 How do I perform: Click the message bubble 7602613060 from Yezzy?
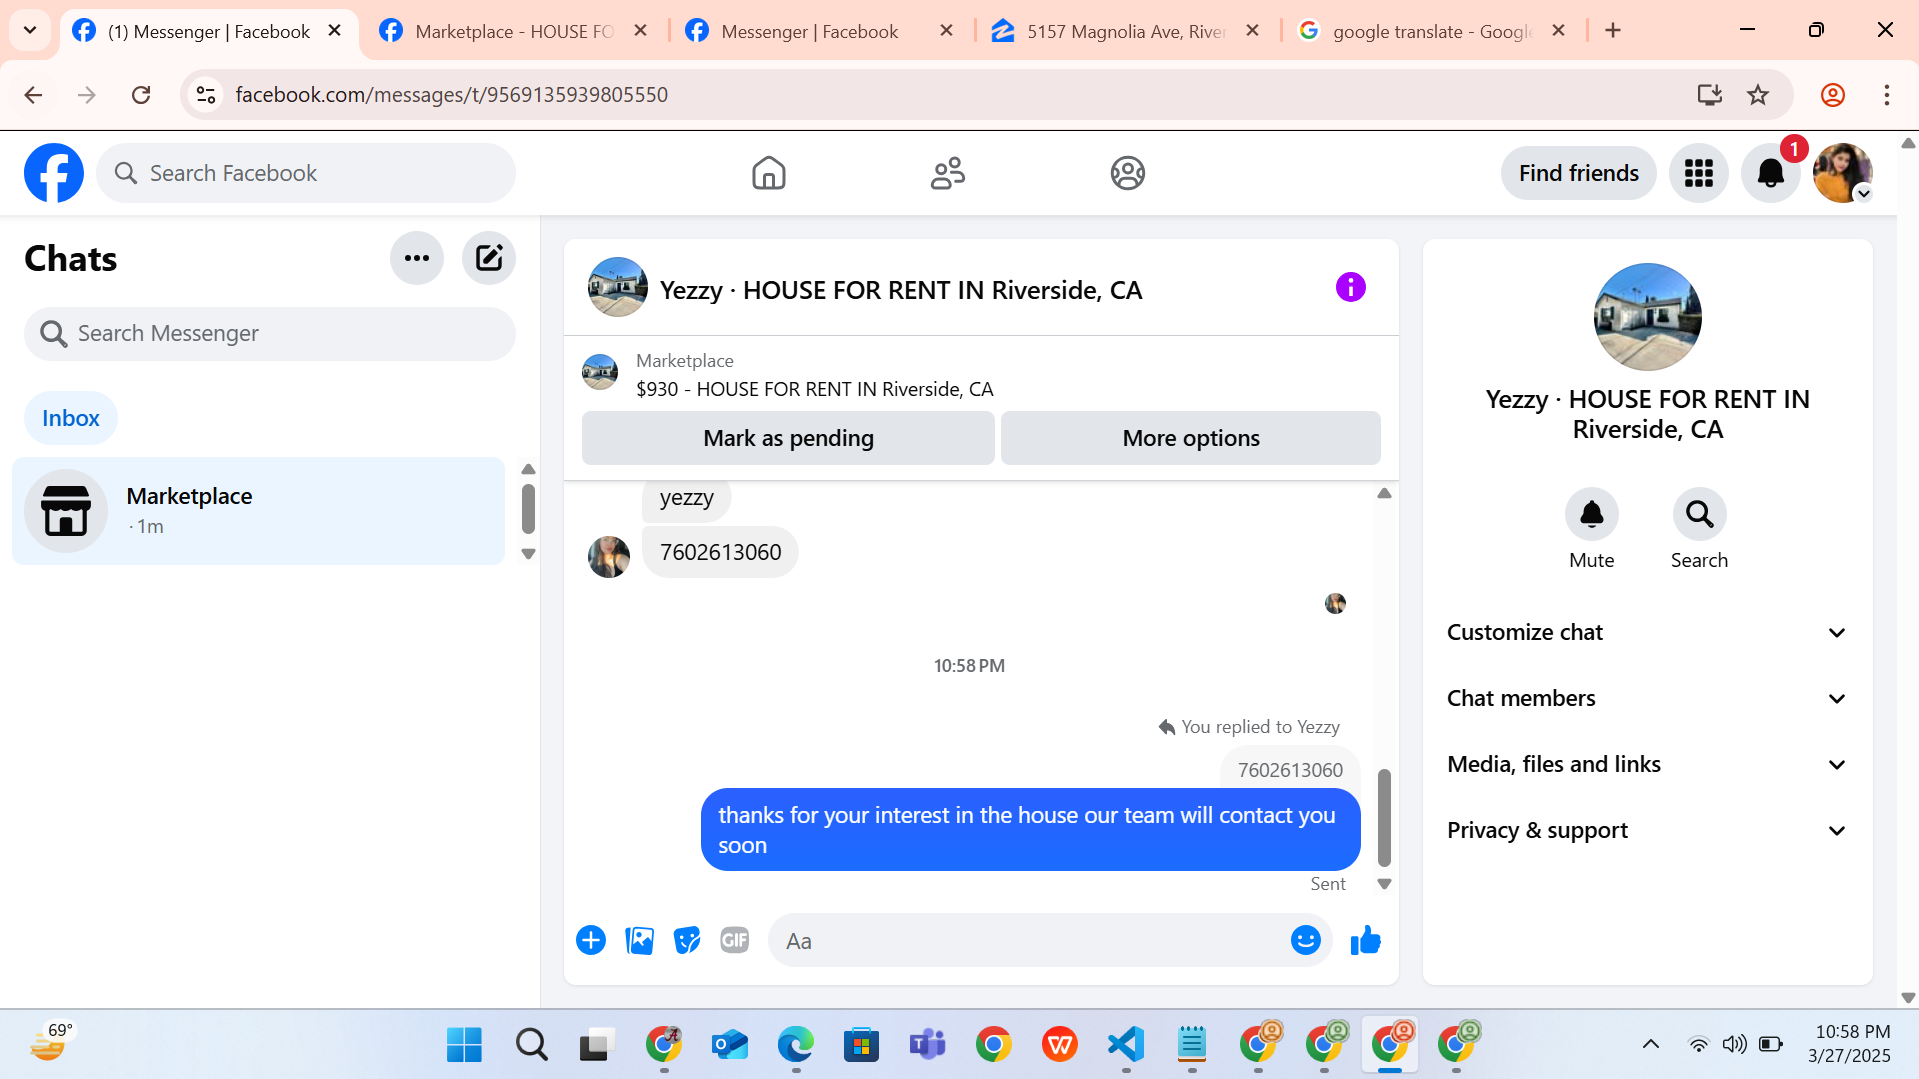pyautogui.click(x=720, y=552)
